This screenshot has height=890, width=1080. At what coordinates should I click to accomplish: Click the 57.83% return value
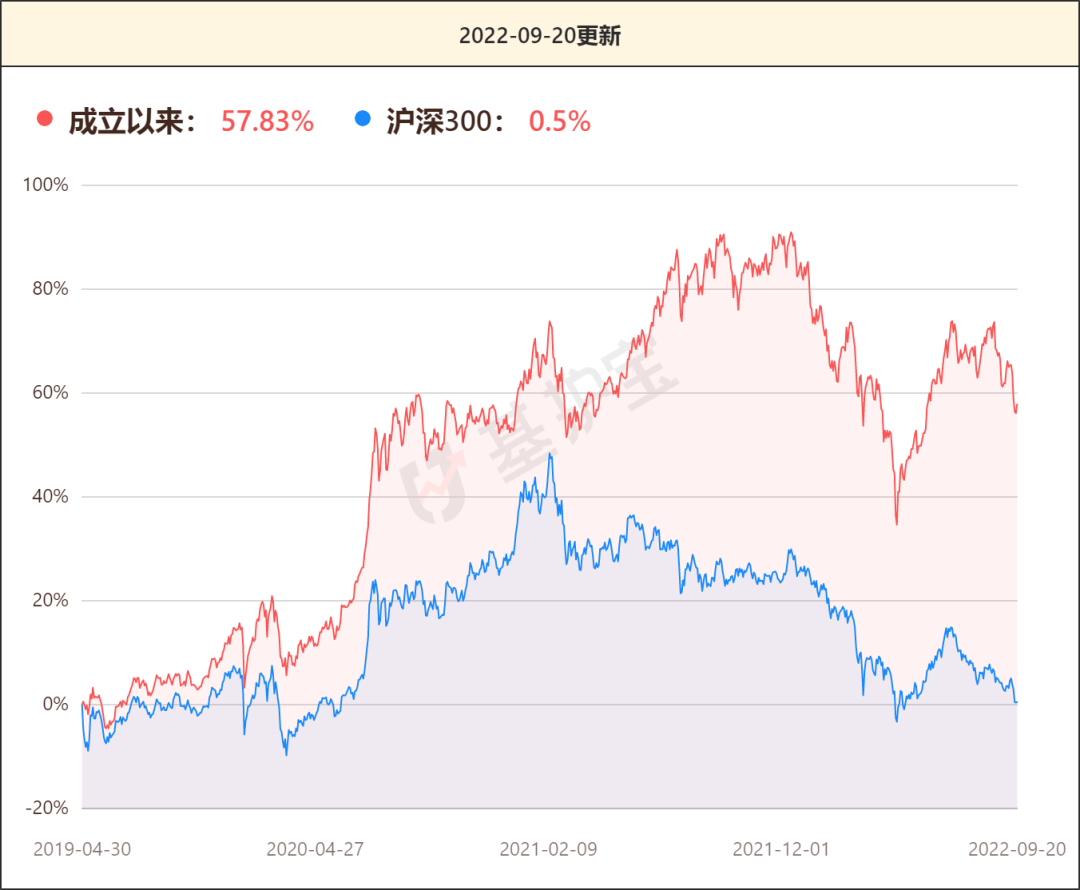267,121
